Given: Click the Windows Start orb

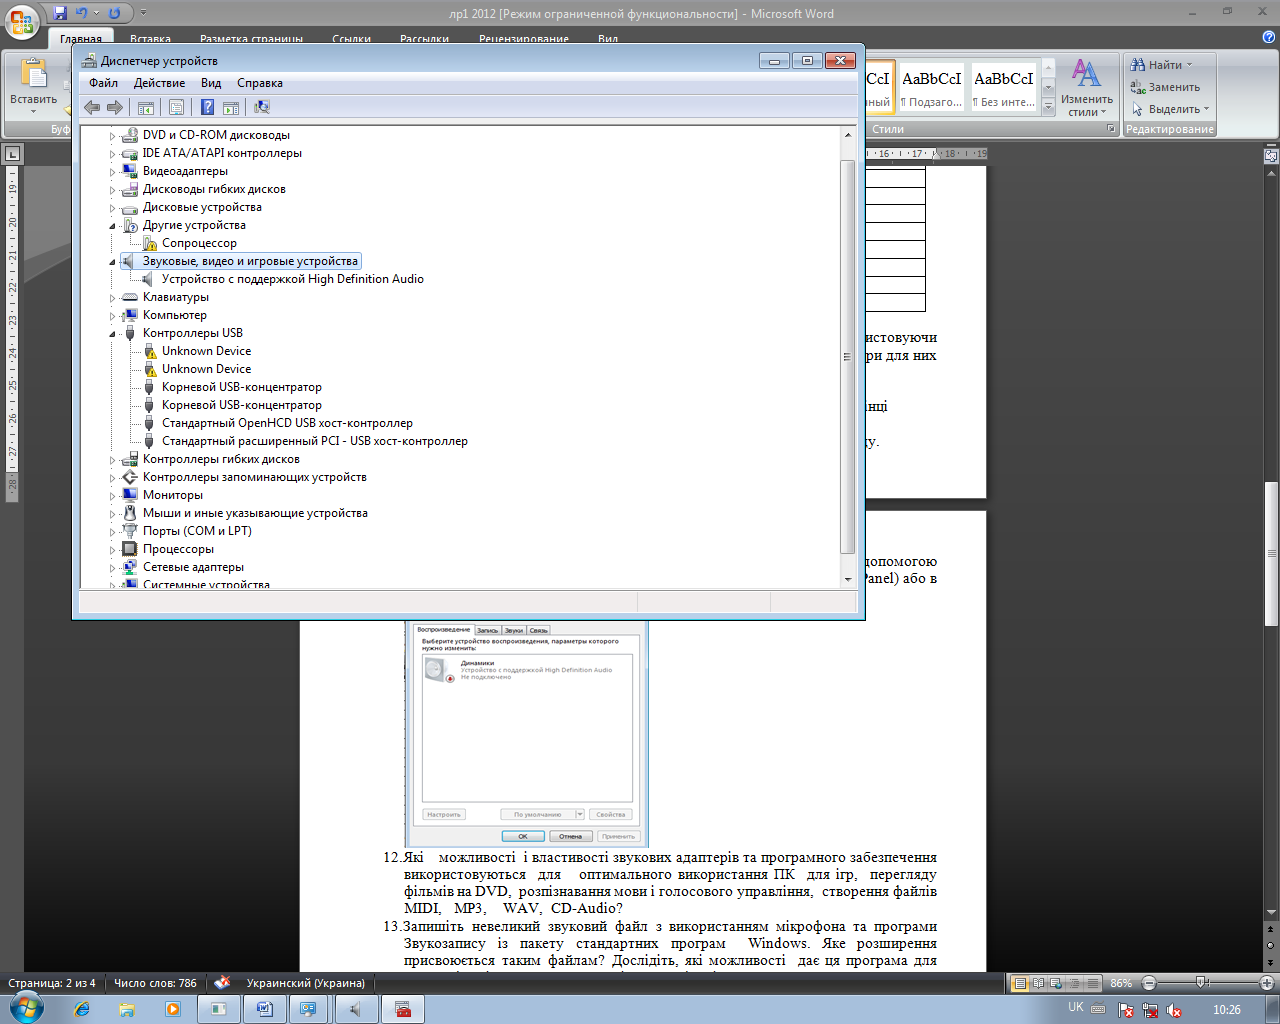Looking at the screenshot, I should coord(25,1007).
